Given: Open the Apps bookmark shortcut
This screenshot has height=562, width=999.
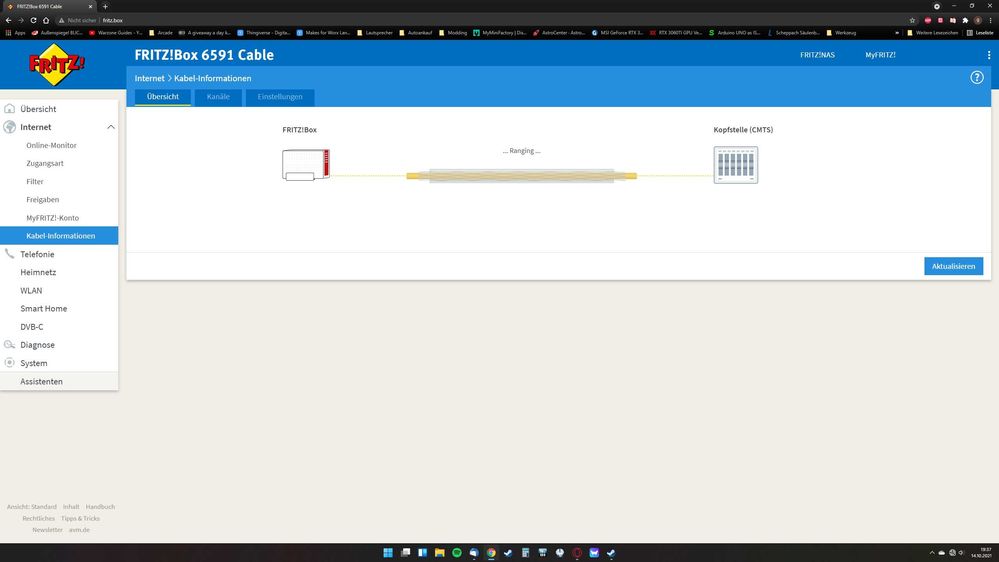Looking at the screenshot, I should coord(15,32).
